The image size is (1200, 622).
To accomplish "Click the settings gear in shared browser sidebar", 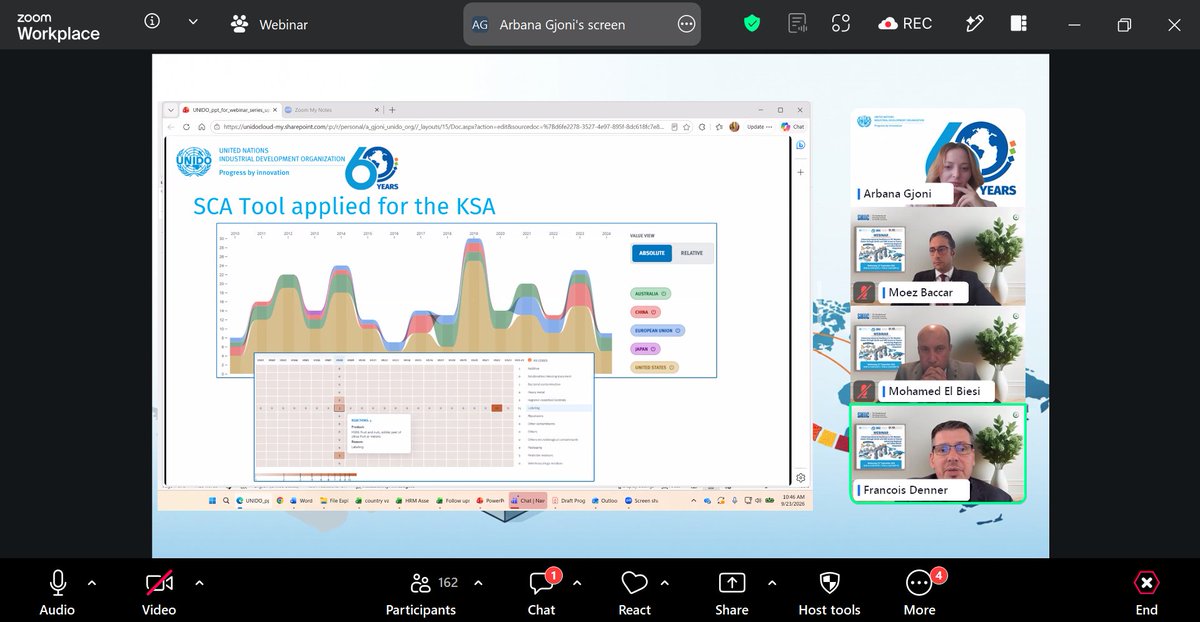I will (x=801, y=478).
